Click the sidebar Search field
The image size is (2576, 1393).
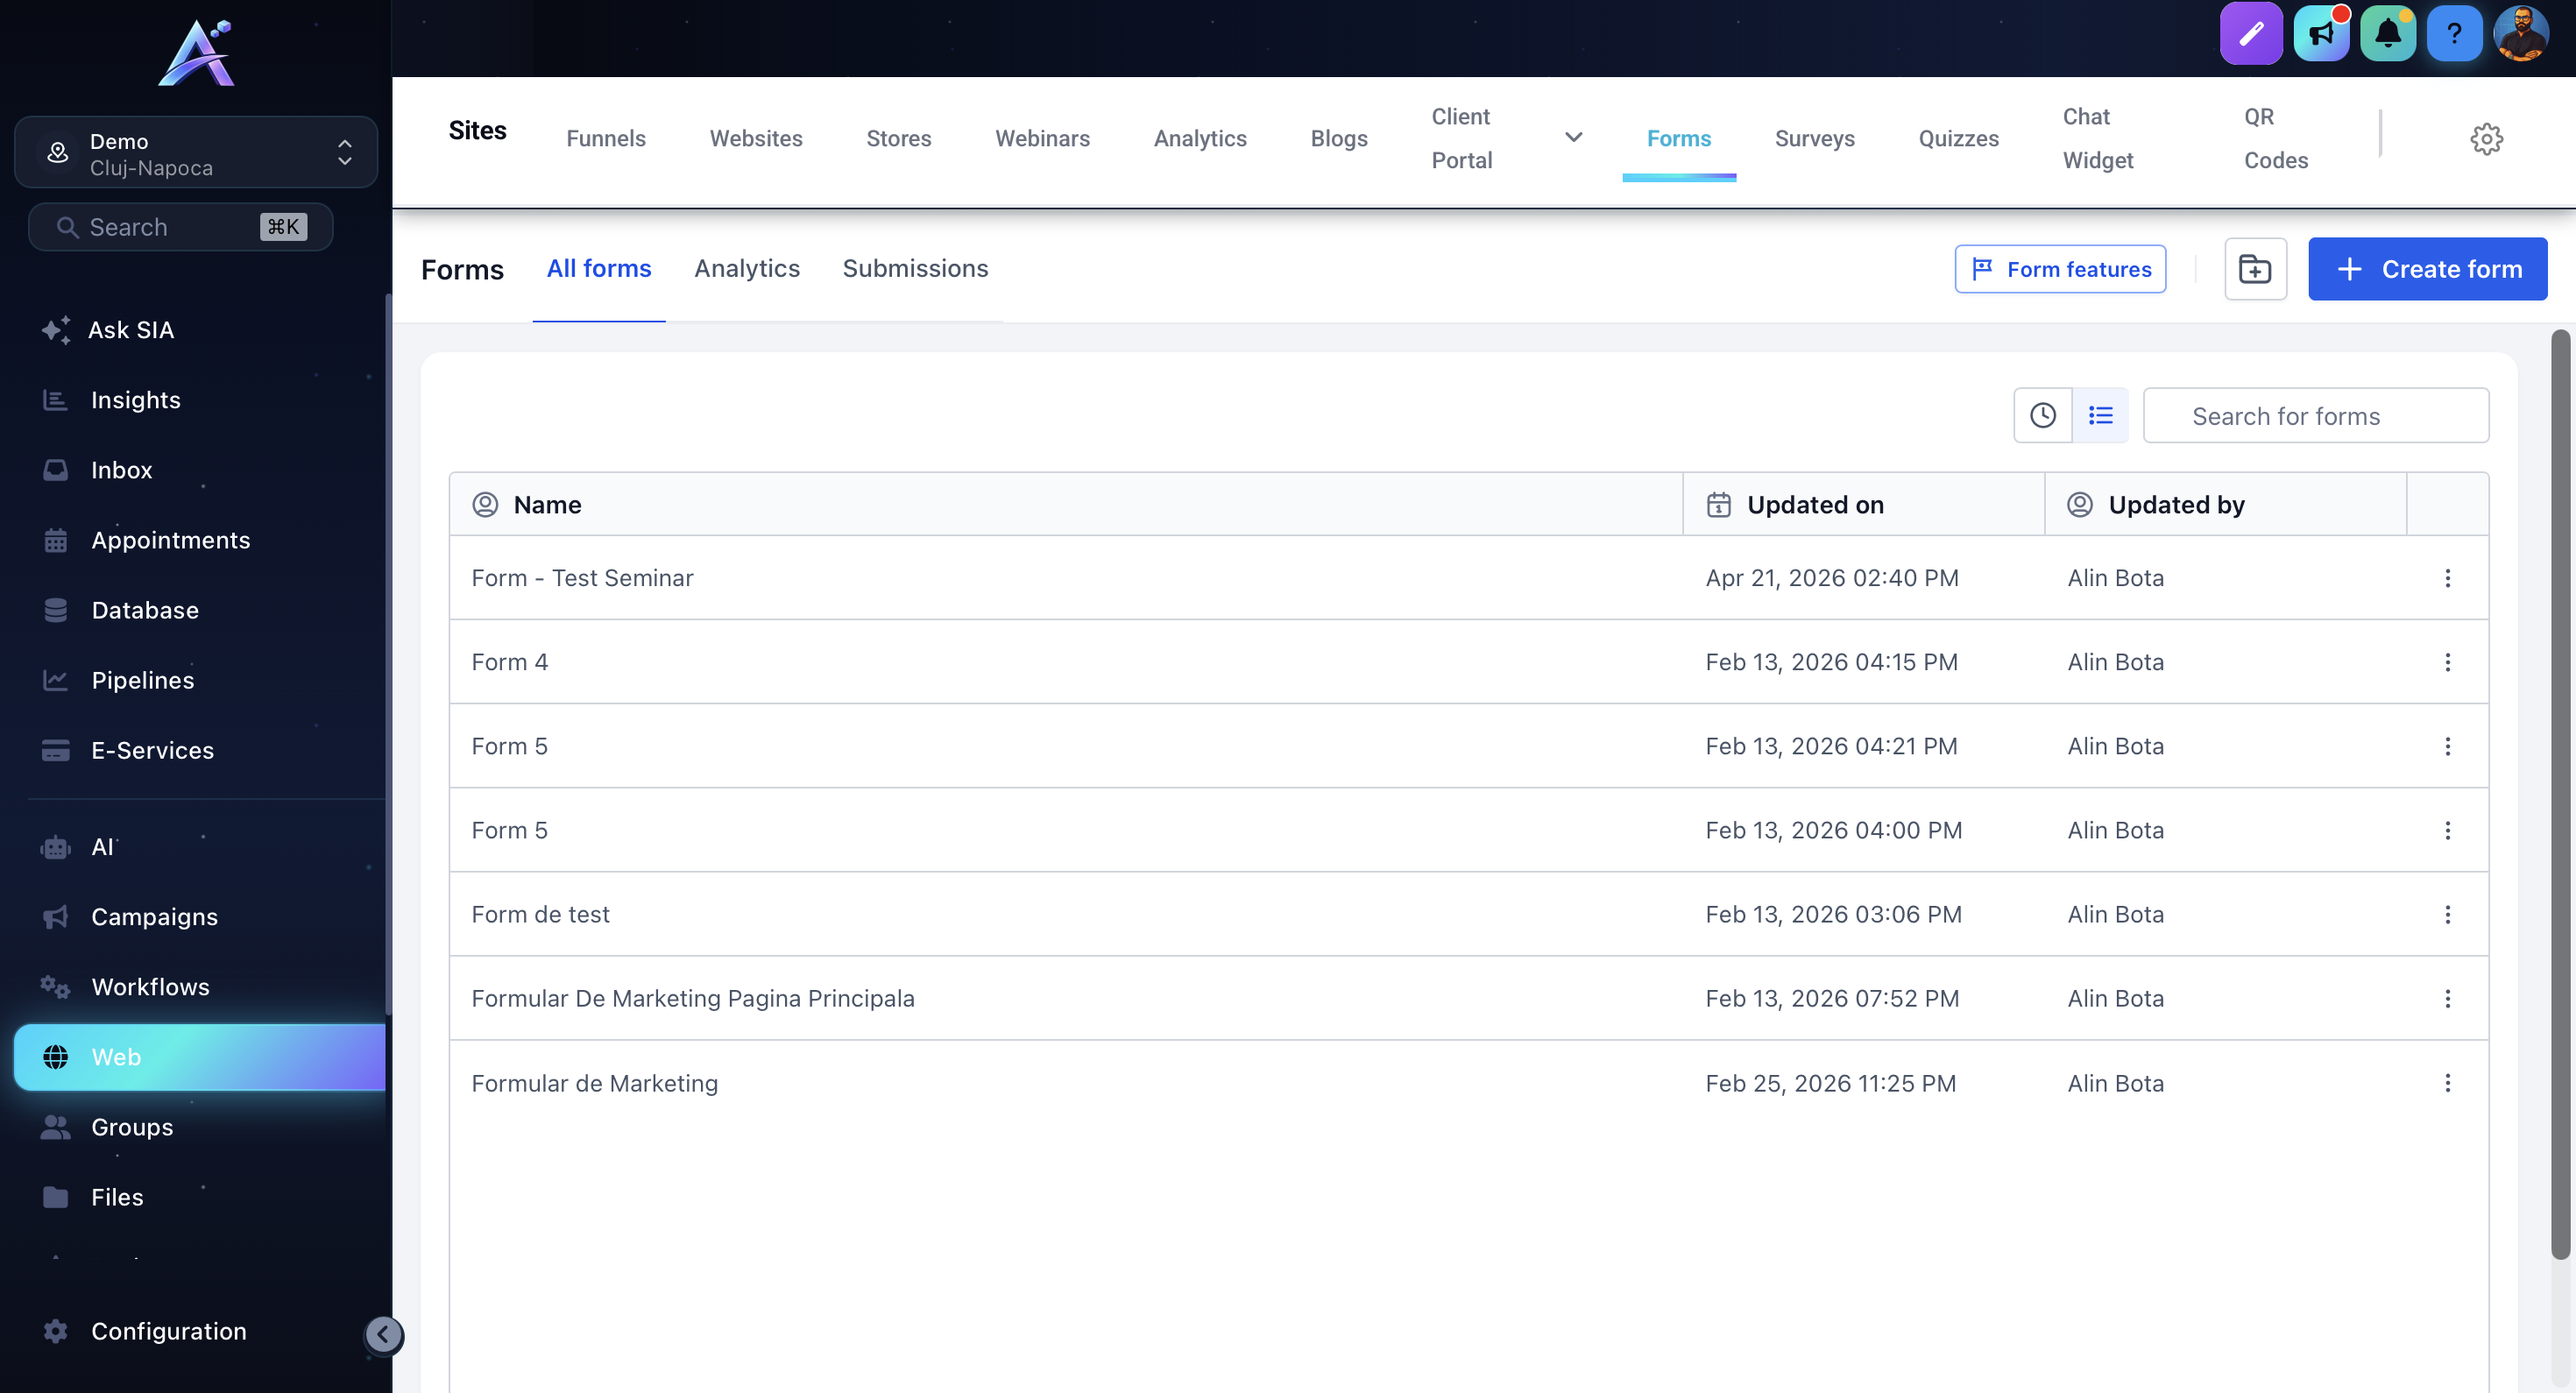[180, 227]
